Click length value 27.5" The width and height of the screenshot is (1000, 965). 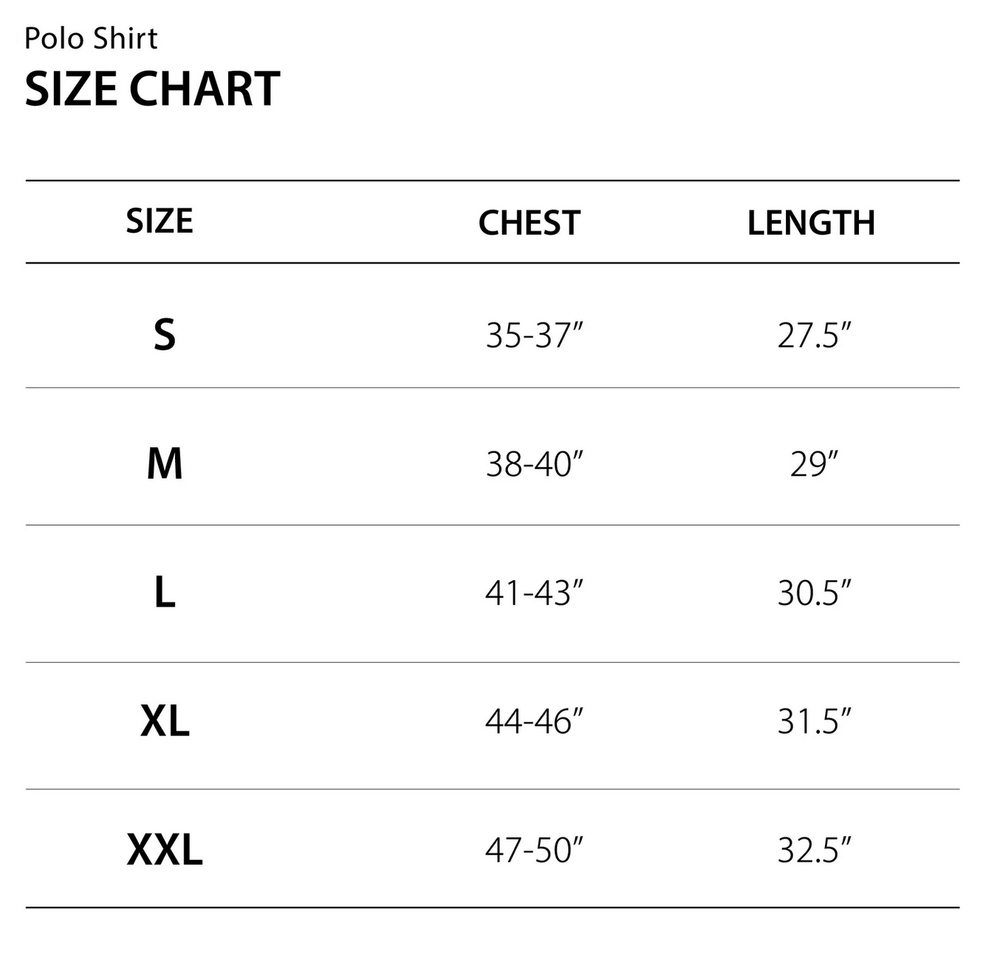tap(814, 335)
